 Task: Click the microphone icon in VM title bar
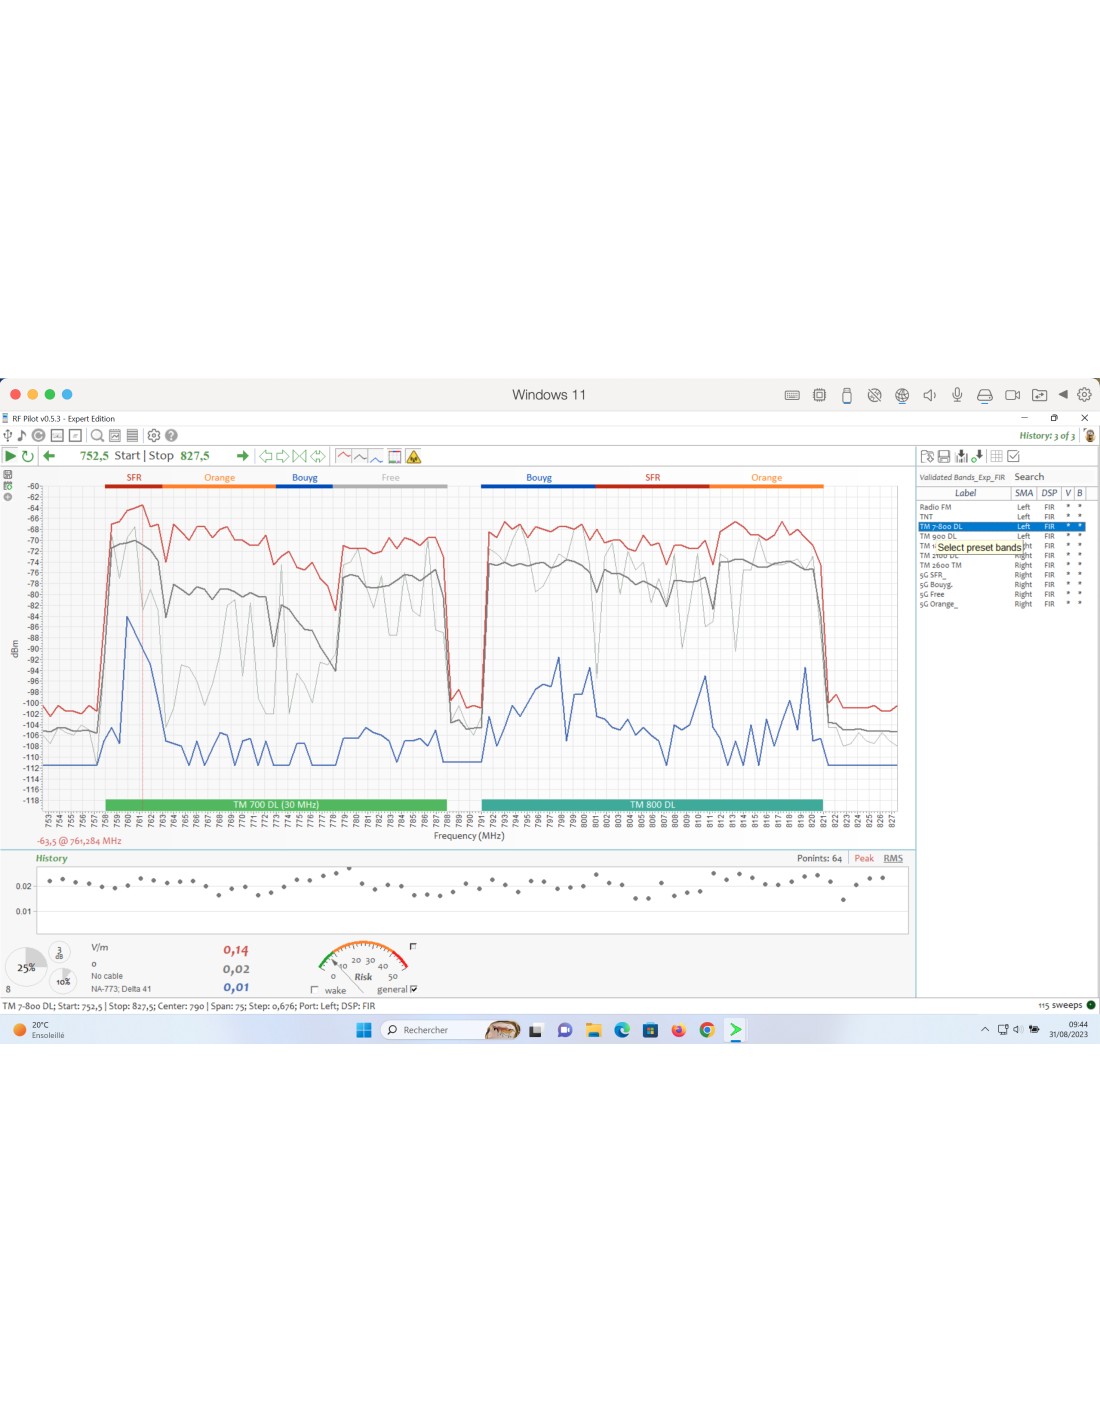click(957, 395)
